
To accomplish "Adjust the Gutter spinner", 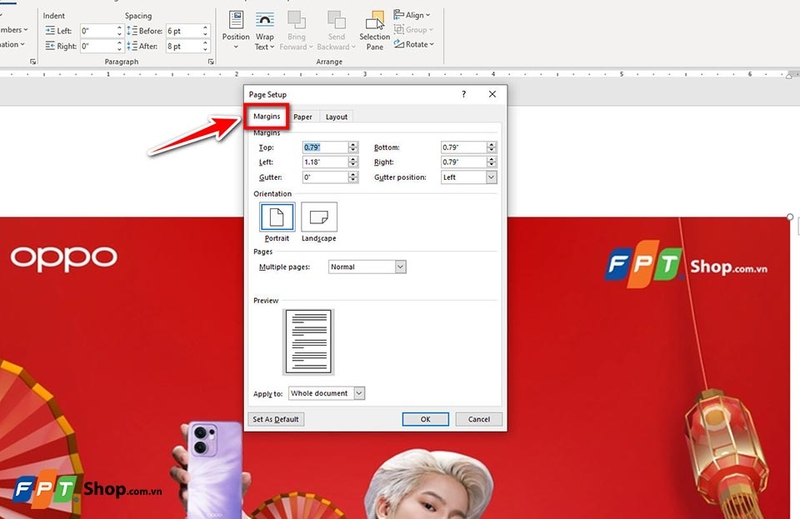I will click(353, 177).
